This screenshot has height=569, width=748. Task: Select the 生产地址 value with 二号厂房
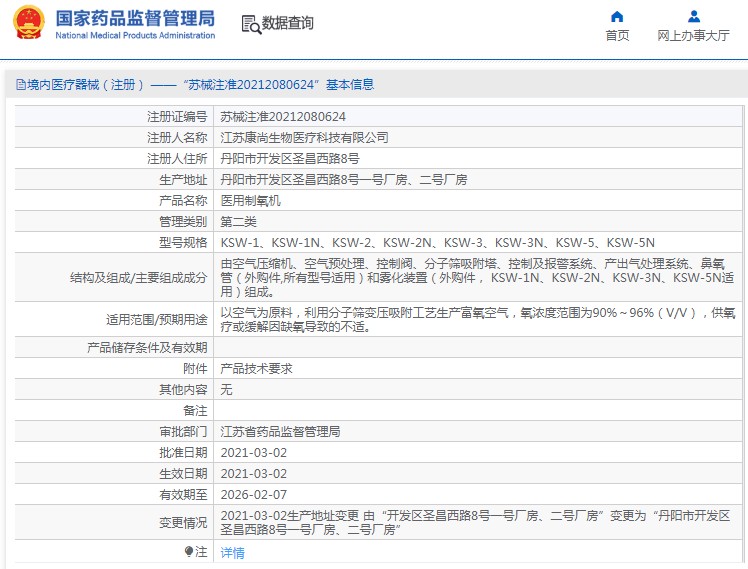343,180
